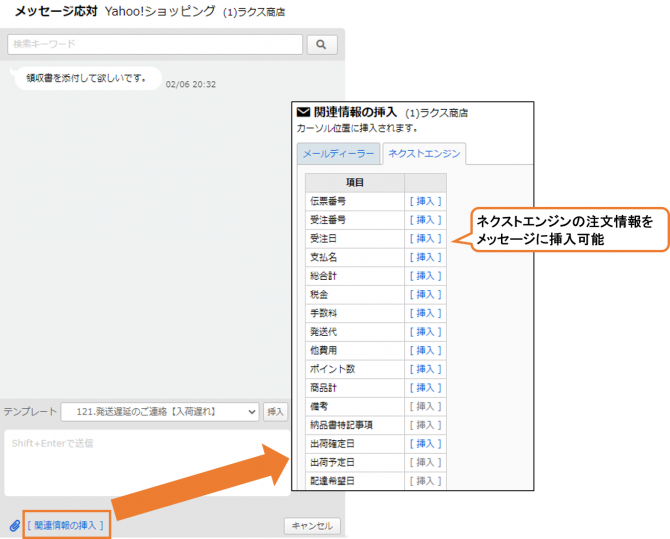Click the 伝票番号 item label
Image resolution: width=670 pixels, height=539 pixels.
[328, 201]
